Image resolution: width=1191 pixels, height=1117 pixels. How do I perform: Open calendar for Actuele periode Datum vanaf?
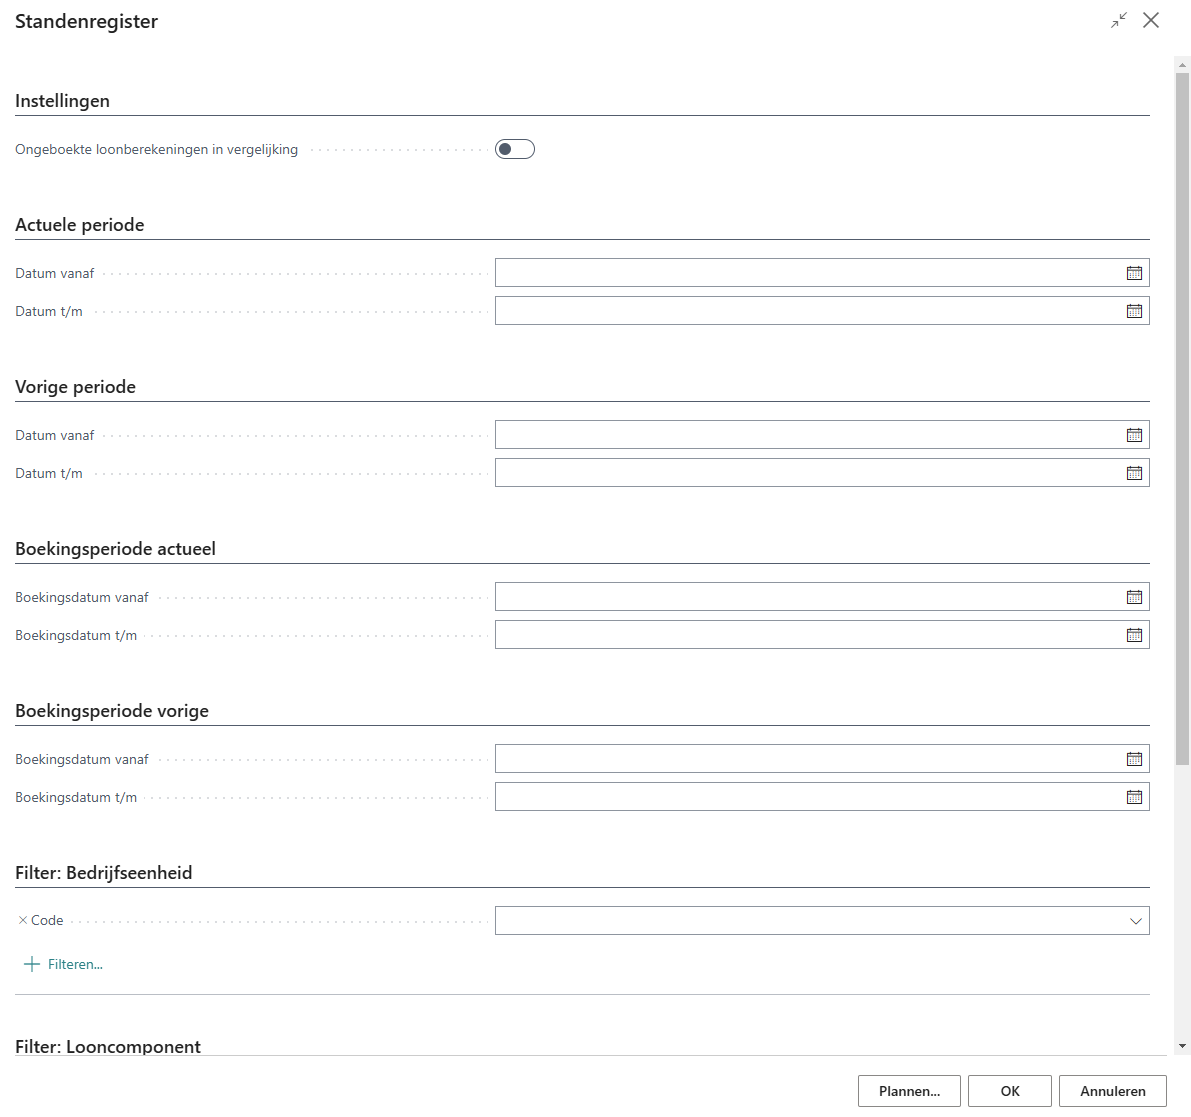1134,273
